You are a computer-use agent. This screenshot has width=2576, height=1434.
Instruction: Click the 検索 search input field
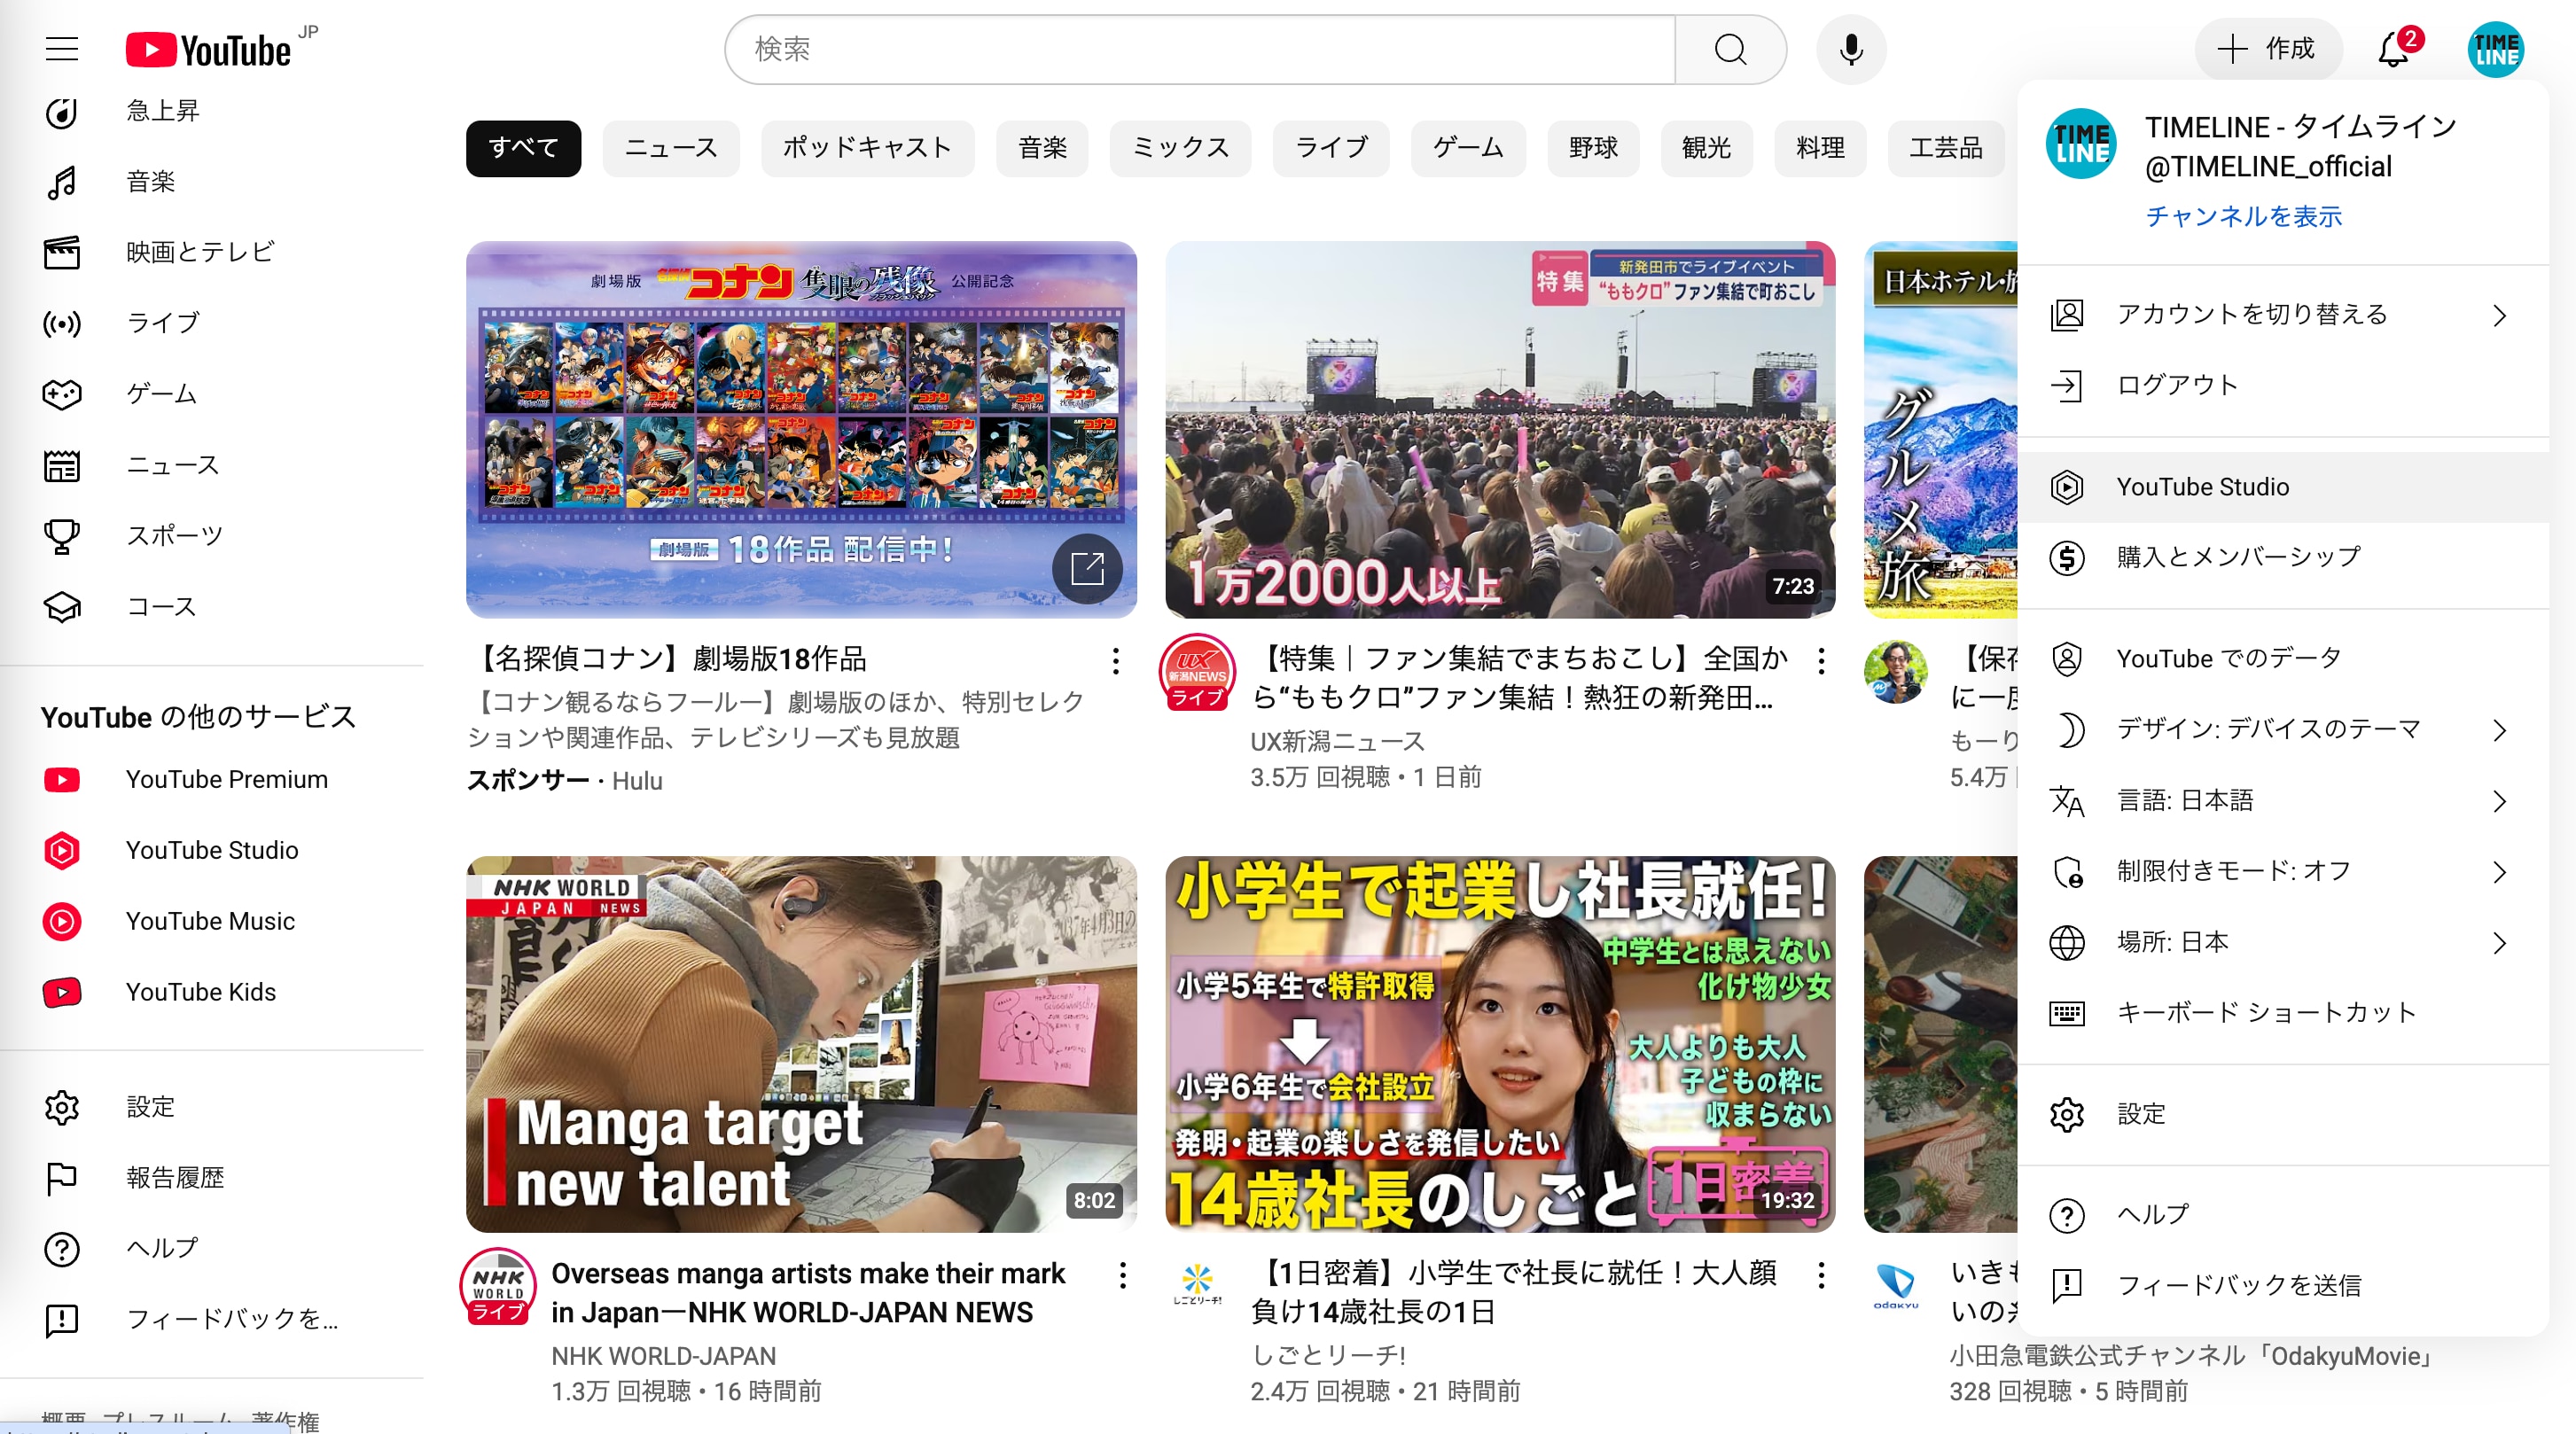(1200, 49)
